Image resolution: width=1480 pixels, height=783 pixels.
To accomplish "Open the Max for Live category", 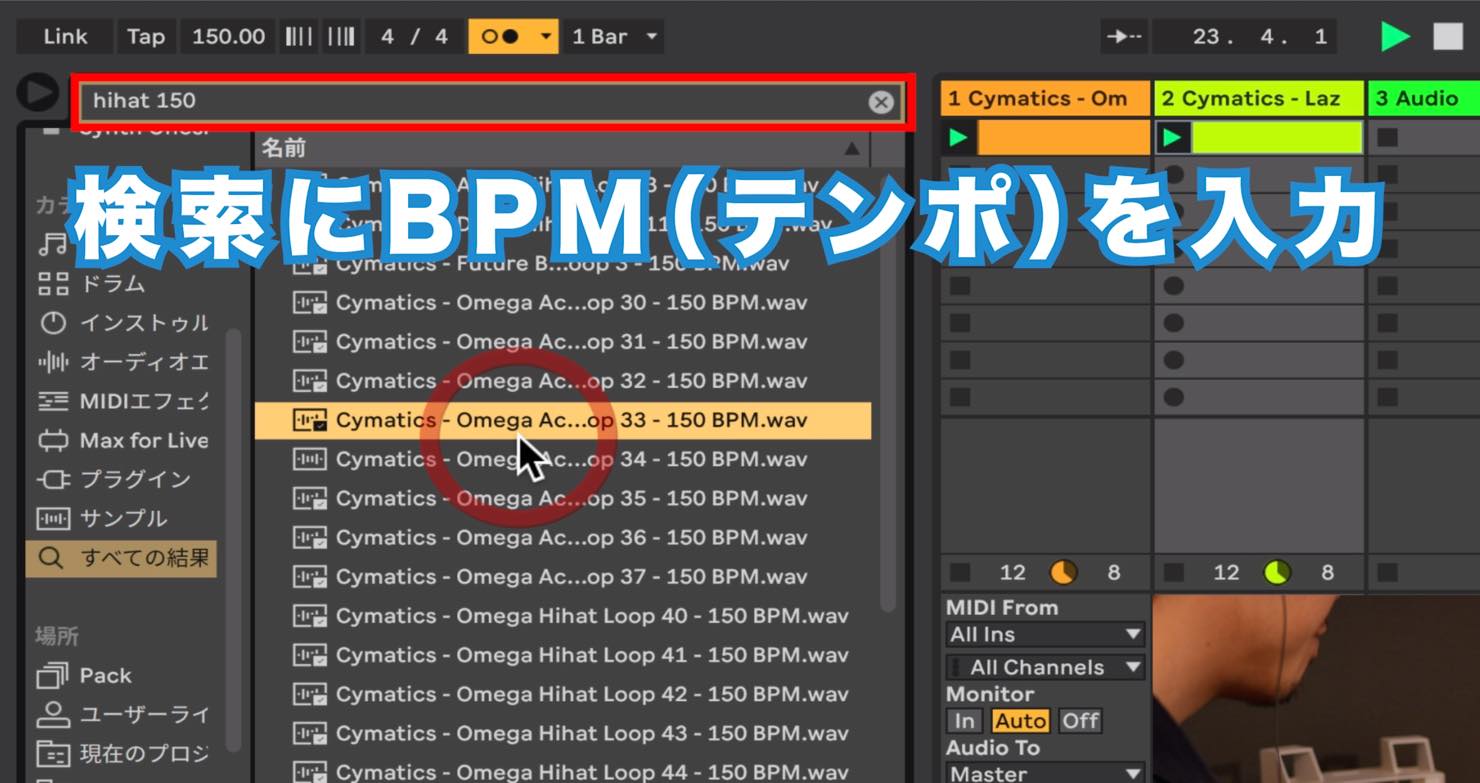I will point(124,440).
